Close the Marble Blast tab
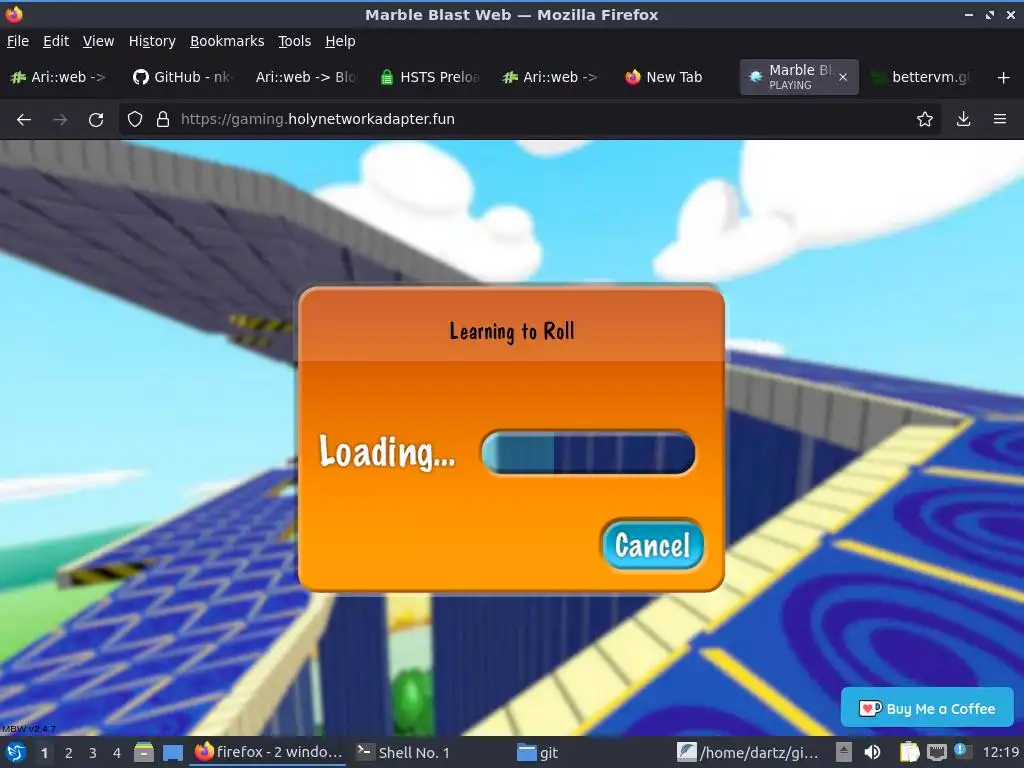 (x=843, y=77)
